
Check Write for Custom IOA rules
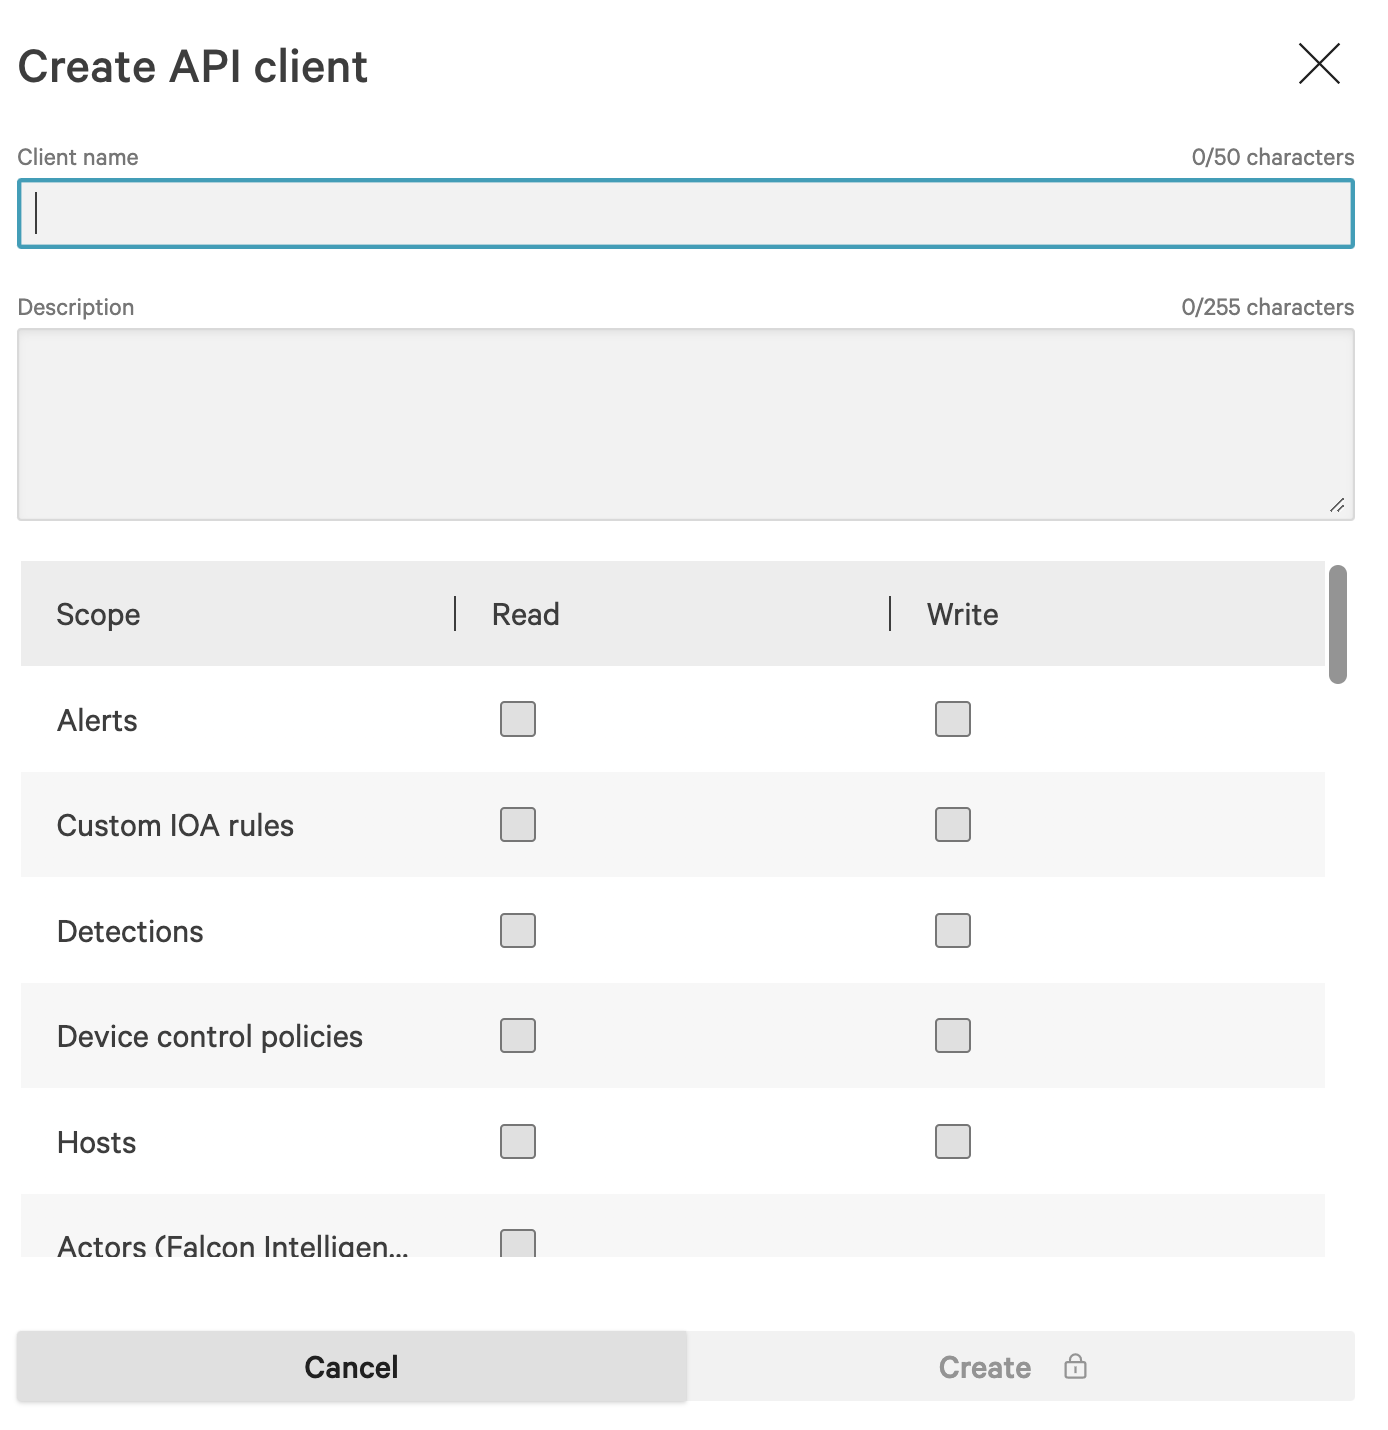point(953,825)
